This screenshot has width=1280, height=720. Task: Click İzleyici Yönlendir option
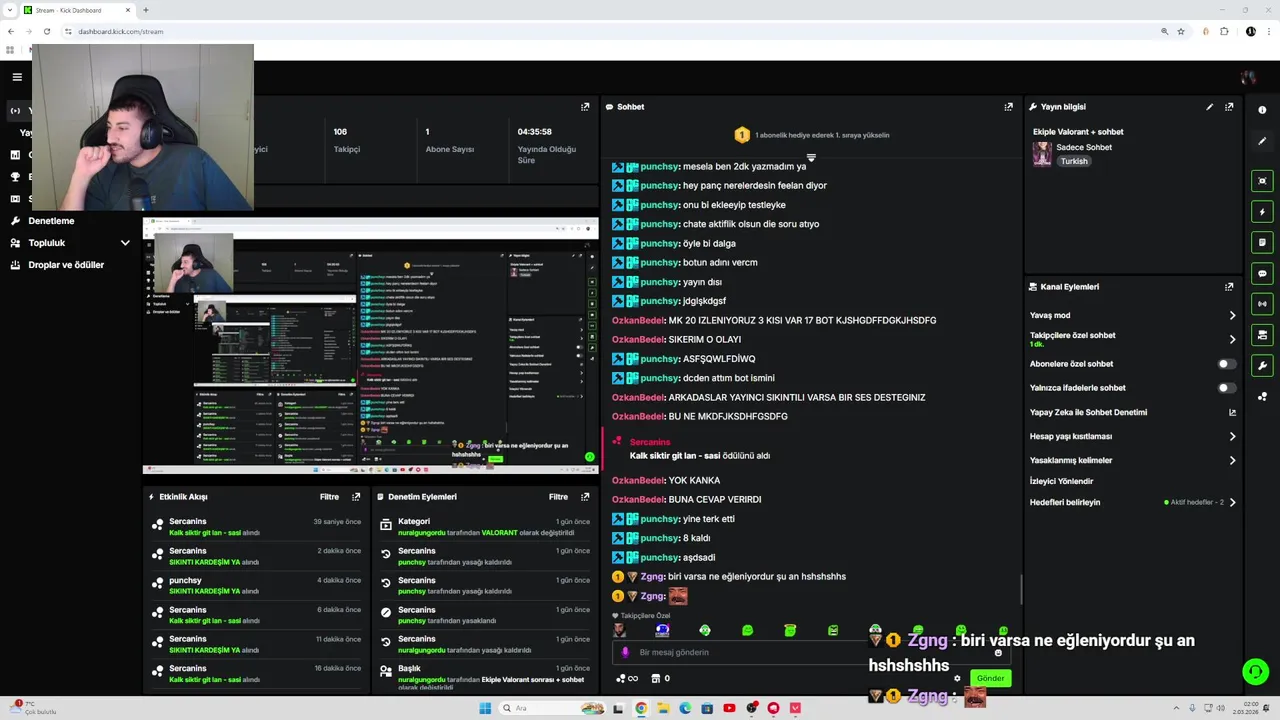tap(1061, 481)
